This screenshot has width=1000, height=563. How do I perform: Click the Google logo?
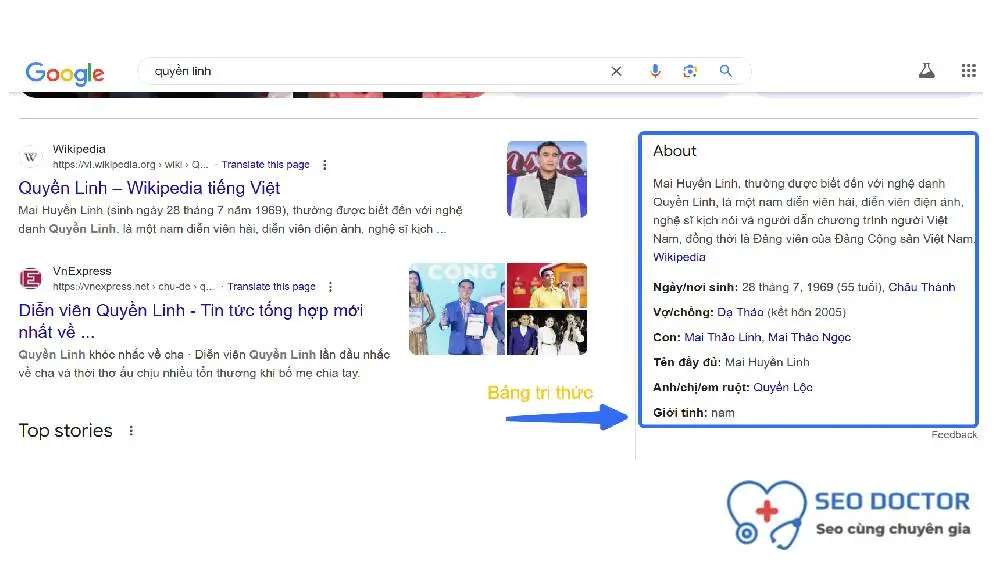(65, 73)
